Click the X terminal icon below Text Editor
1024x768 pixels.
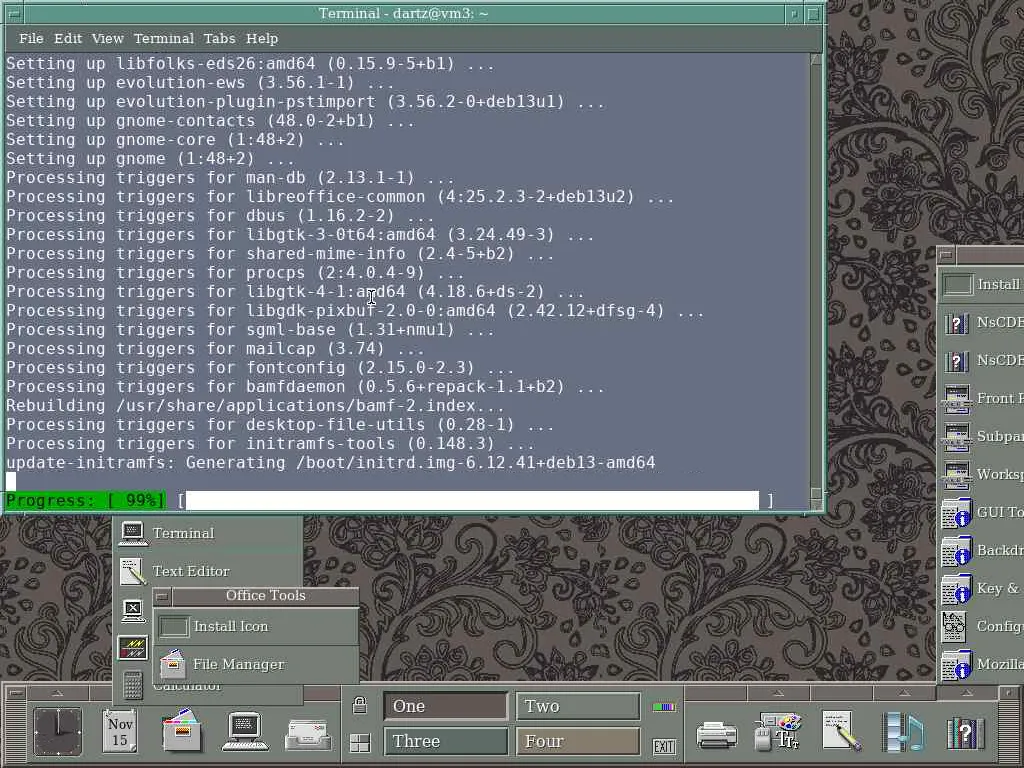[133, 610]
